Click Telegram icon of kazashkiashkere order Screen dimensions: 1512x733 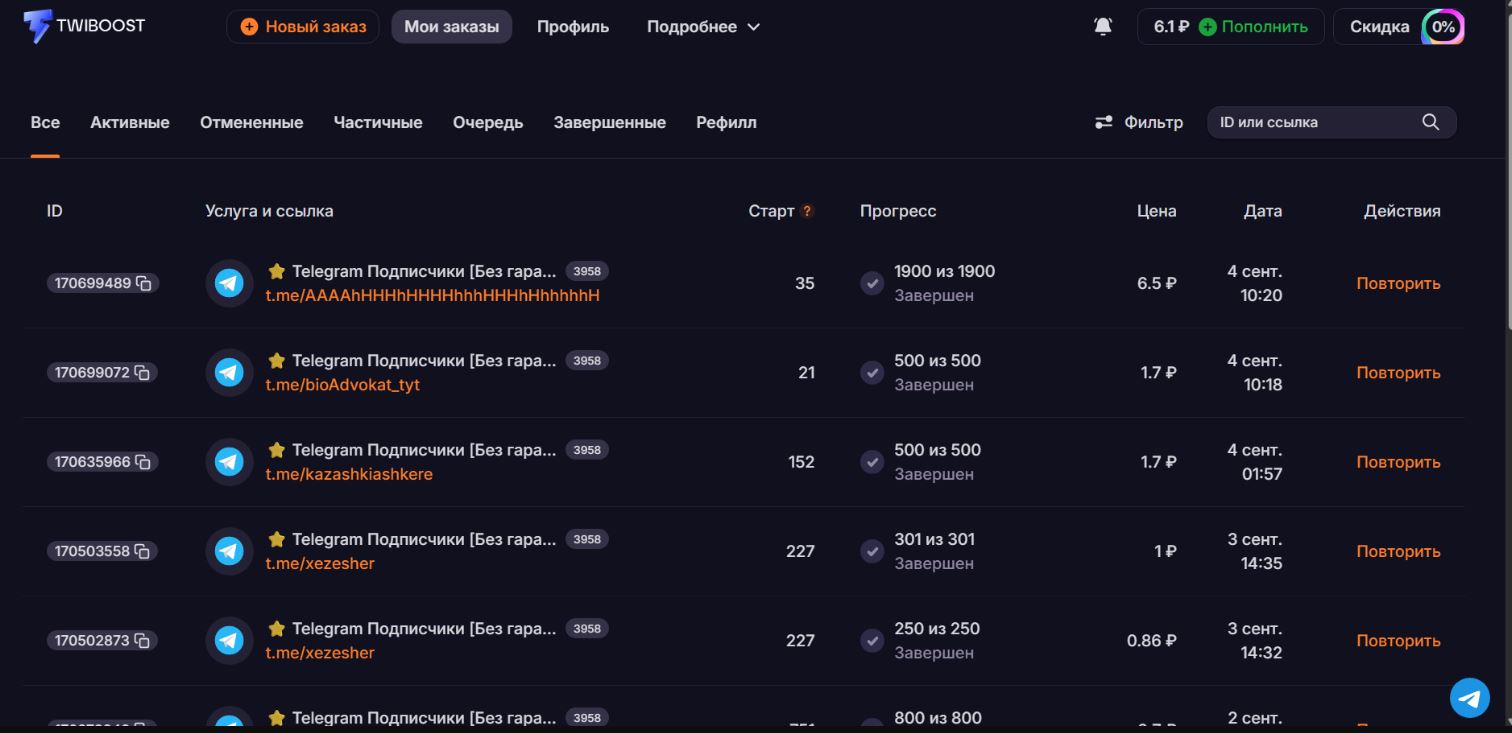coord(229,462)
